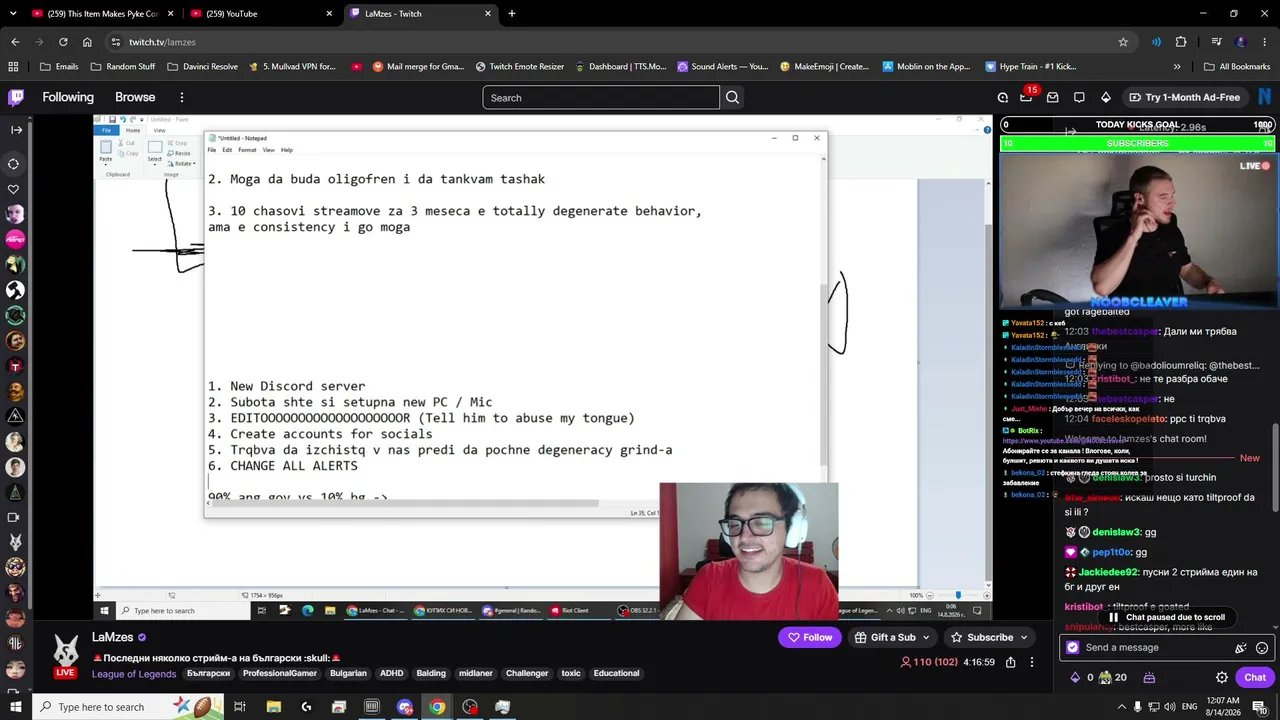The height and width of the screenshot is (720, 1280).
Task: Click the LaMzes channel name
Action: pyautogui.click(x=112, y=637)
